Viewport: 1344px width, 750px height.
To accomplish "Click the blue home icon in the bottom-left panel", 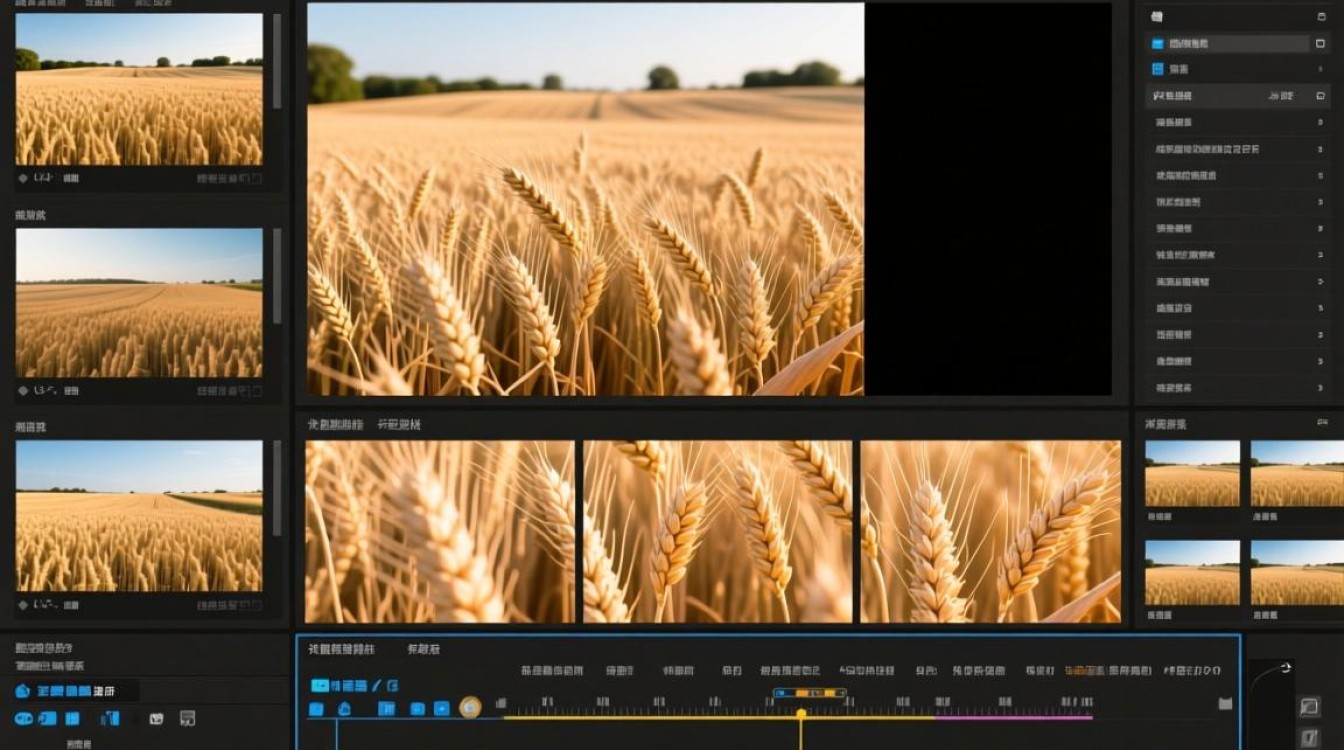I will point(23,691).
